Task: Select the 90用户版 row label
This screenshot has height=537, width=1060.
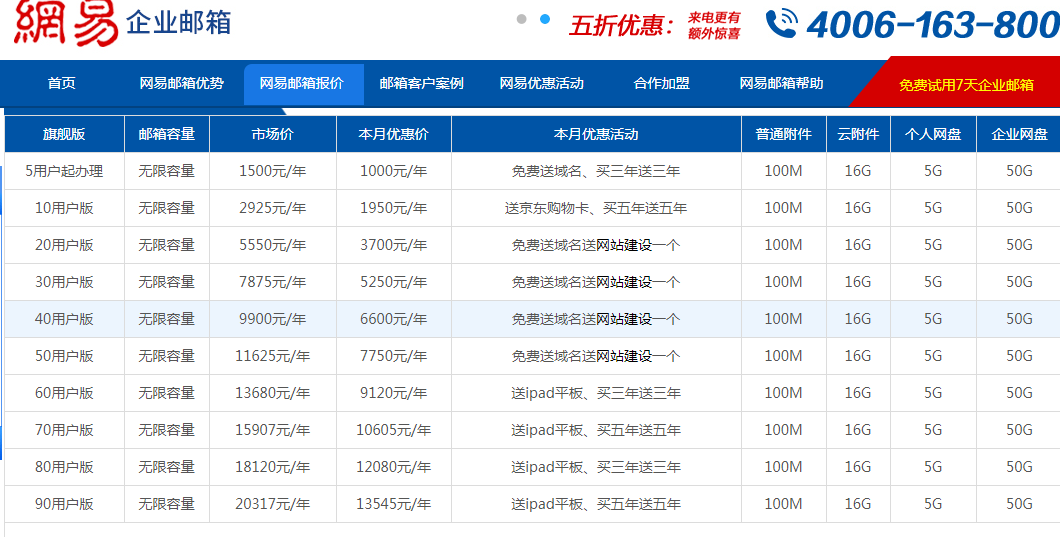Action: [64, 504]
